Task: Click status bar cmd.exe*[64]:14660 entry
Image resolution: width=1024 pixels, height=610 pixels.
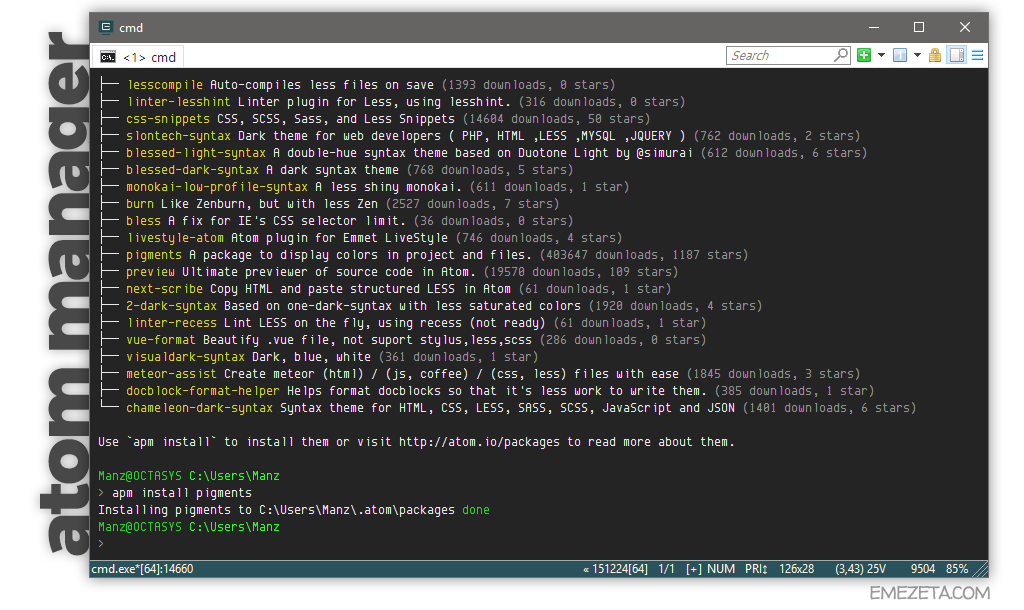Action: [142, 569]
